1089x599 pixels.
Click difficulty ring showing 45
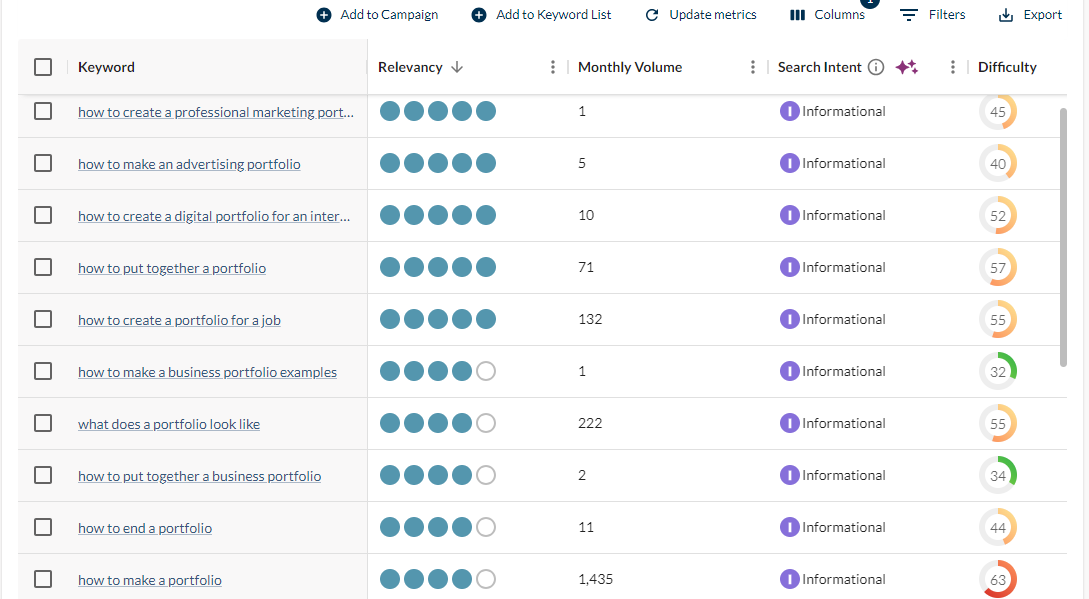998,111
